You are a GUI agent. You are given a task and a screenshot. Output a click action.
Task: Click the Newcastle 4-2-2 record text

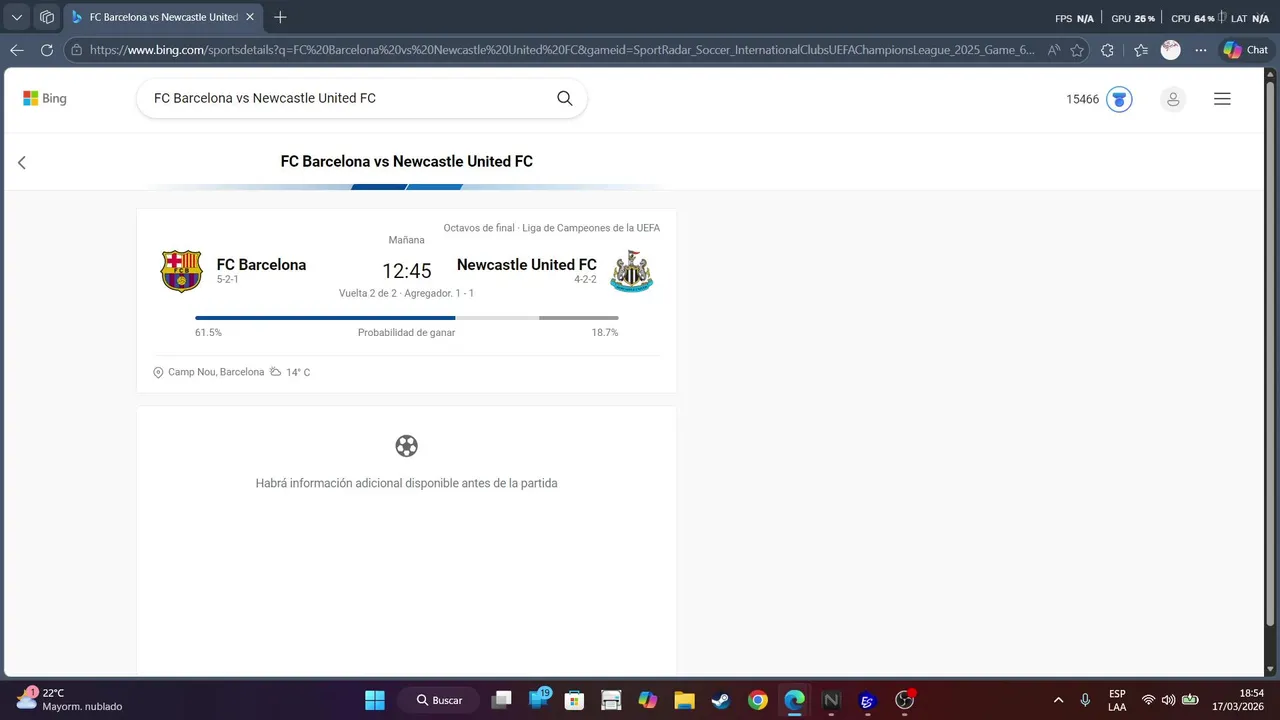pyautogui.click(x=585, y=280)
